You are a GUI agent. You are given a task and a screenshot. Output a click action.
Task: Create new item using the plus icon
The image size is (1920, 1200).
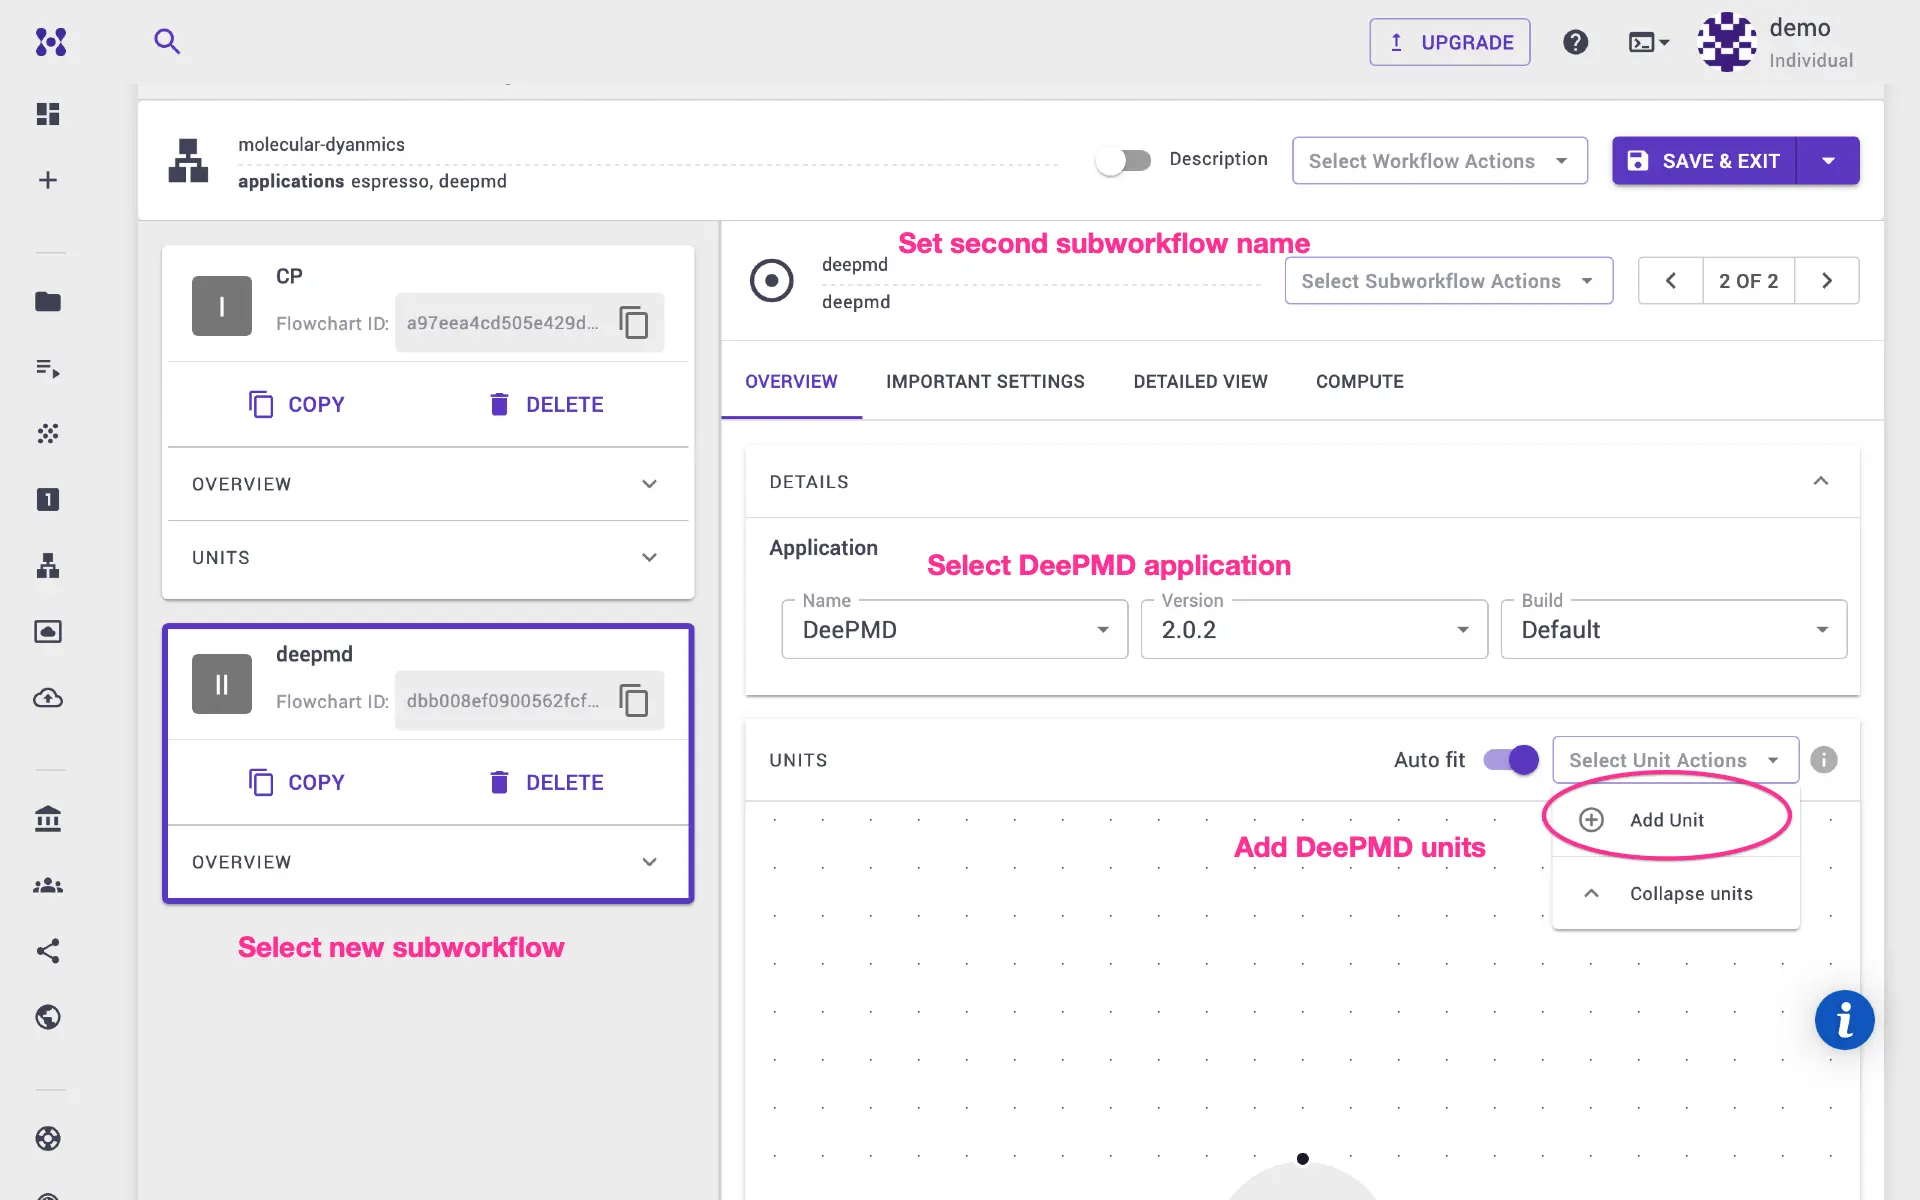point(47,179)
